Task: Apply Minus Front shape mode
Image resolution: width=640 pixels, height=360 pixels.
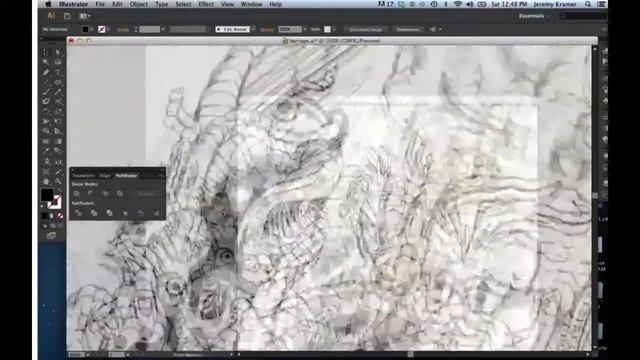Action: [x=91, y=193]
